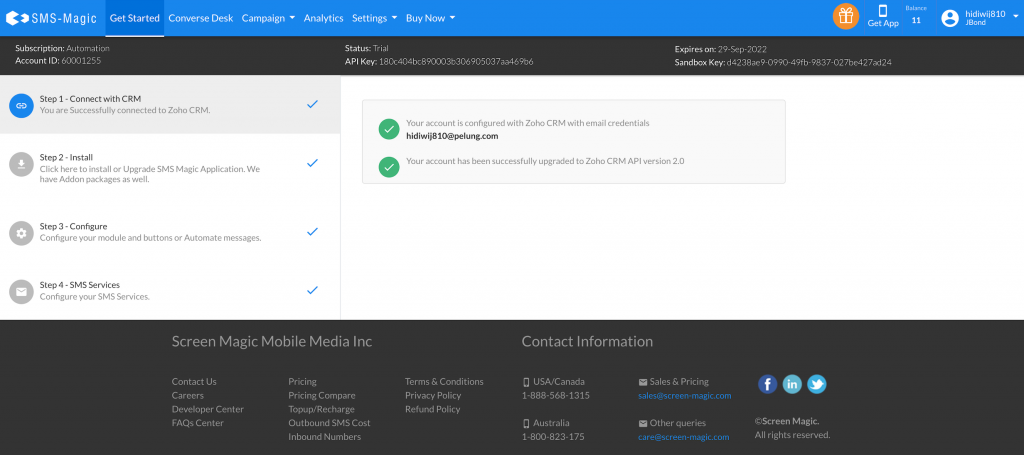Click envelope icon beside Other queries
Screen dimensions: 1024x455
(643, 423)
